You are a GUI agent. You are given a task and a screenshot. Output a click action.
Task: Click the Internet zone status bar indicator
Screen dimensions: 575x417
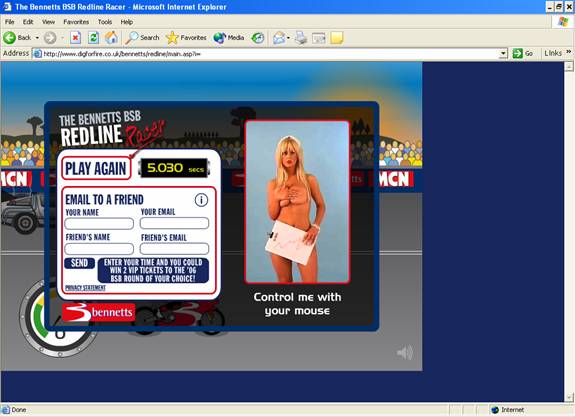508,410
